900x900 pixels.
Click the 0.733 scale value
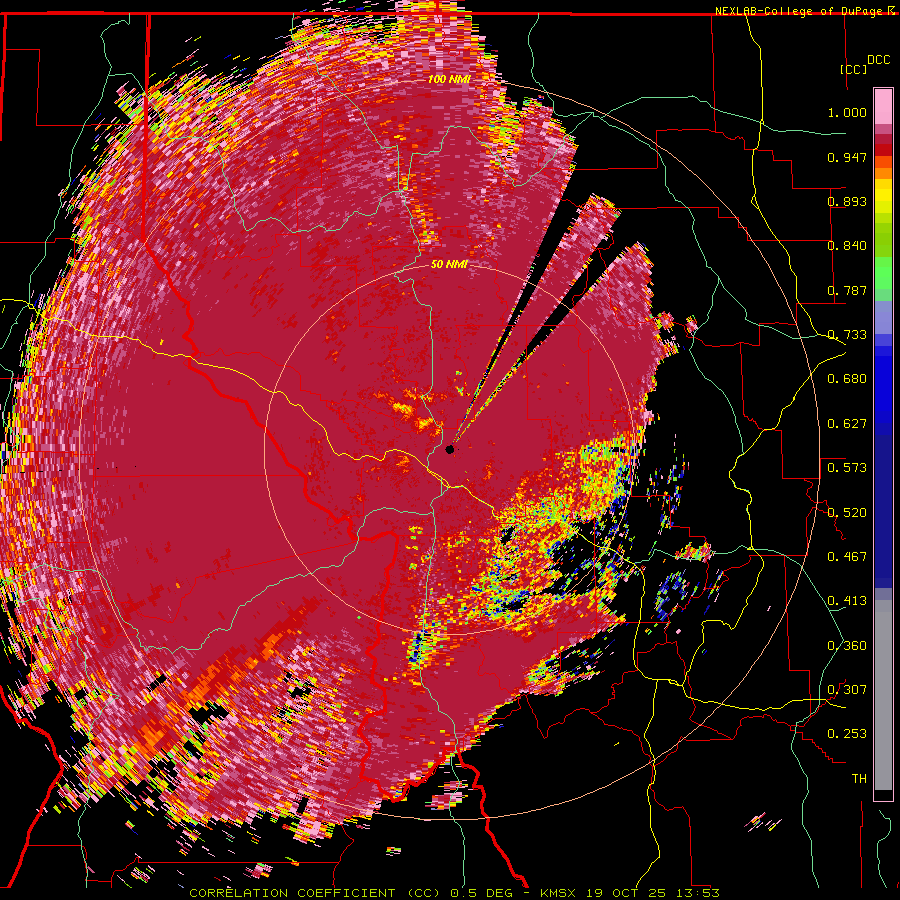click(x=847, y=335)
